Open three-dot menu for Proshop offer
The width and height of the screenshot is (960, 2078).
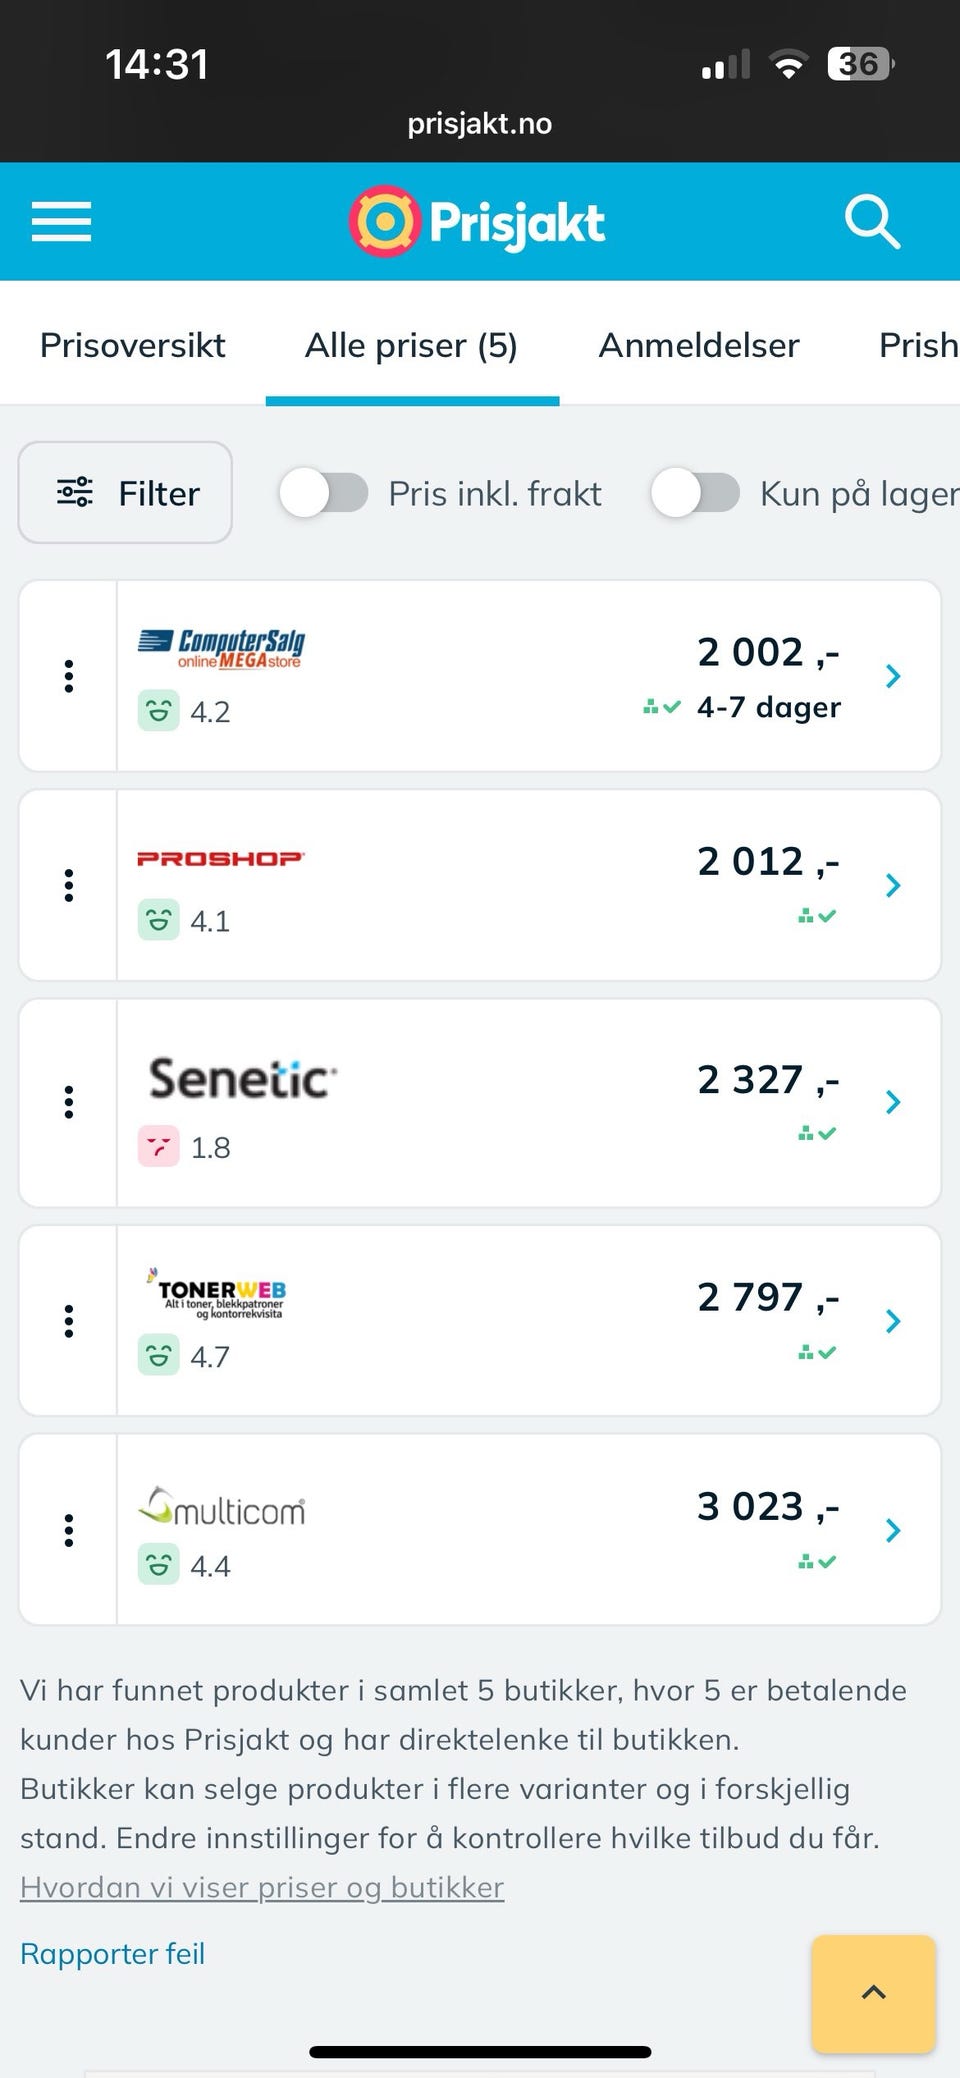coord(69,885)
